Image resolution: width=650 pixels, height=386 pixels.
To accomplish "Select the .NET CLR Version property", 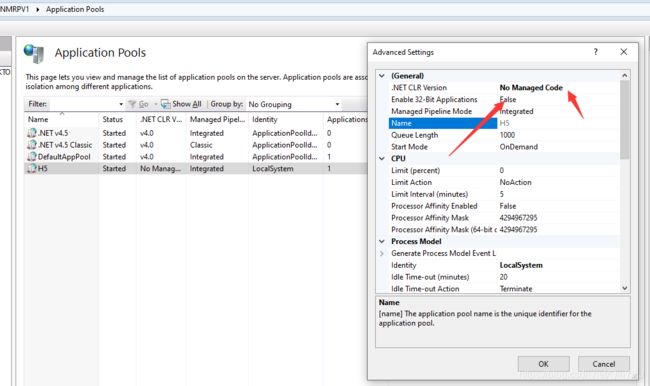I will pos(419,87).
